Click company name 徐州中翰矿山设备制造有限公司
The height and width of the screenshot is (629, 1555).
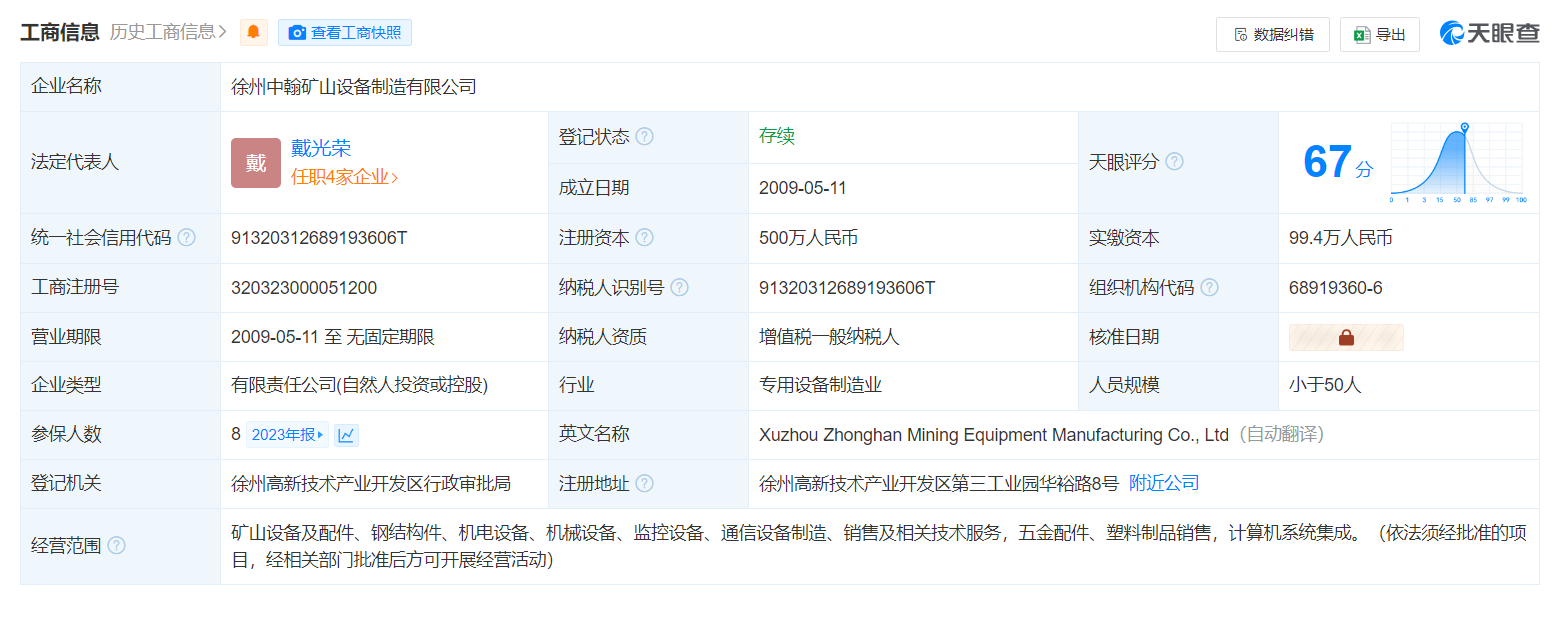pos(354,87)
